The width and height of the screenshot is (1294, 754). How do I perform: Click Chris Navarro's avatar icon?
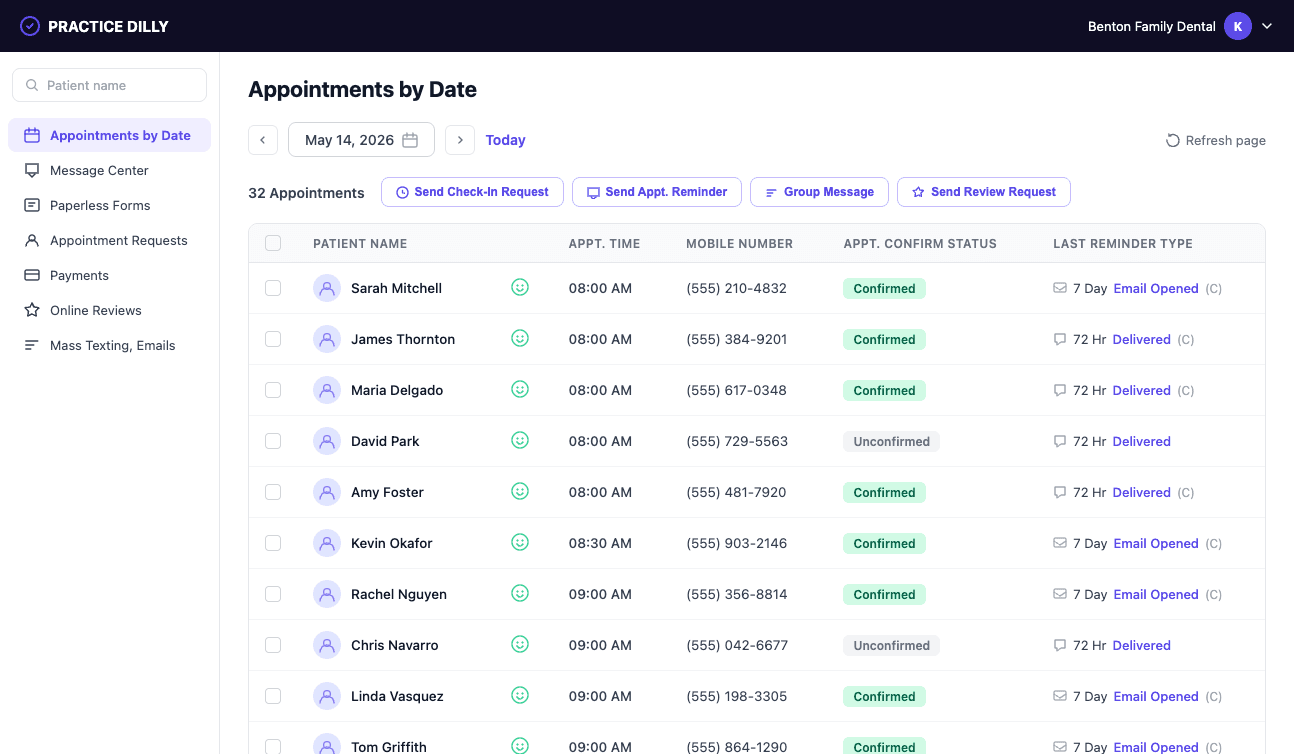[327, 645]
